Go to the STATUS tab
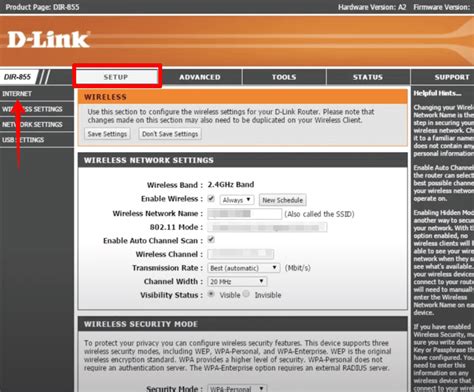Image resolution: width=474 pixels, height=392 pixels. pos(368,77)
